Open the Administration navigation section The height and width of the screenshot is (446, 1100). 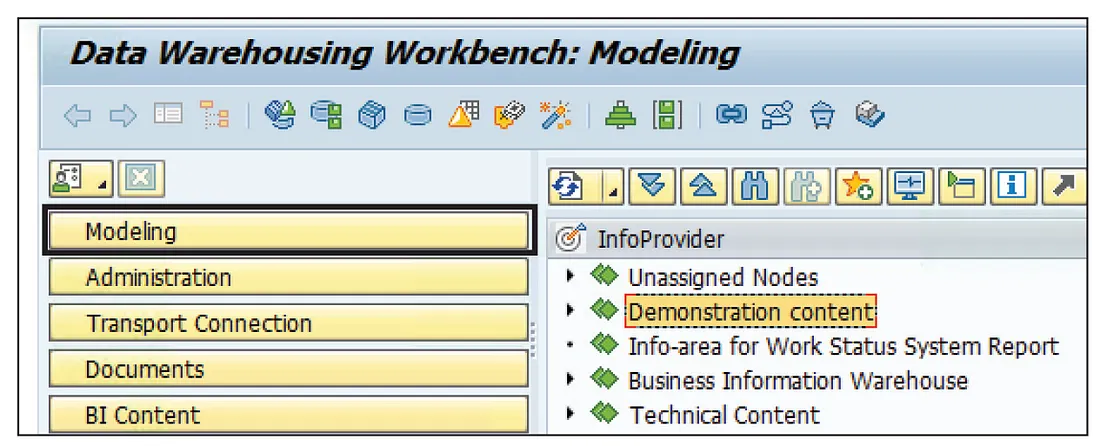click(x=288, y=277)
